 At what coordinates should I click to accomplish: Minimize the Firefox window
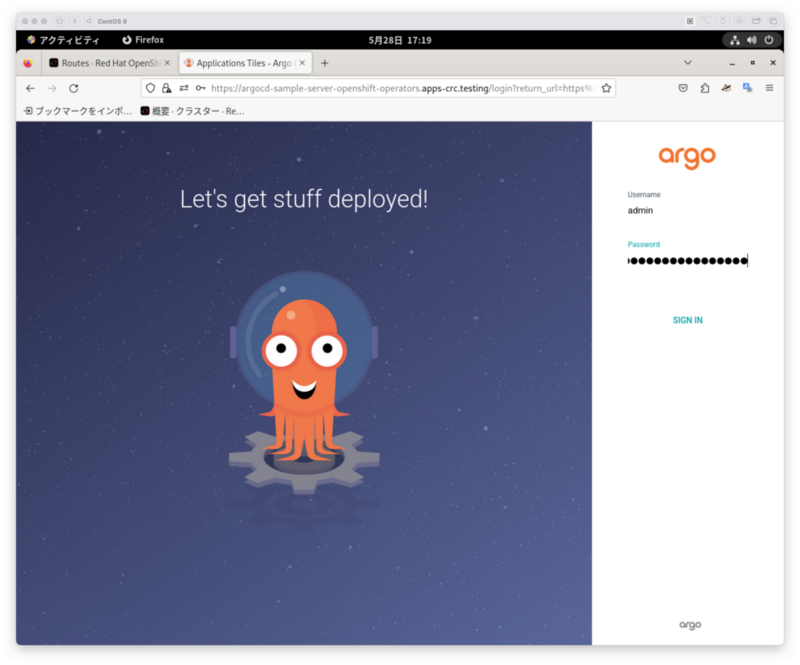(732, 63)
